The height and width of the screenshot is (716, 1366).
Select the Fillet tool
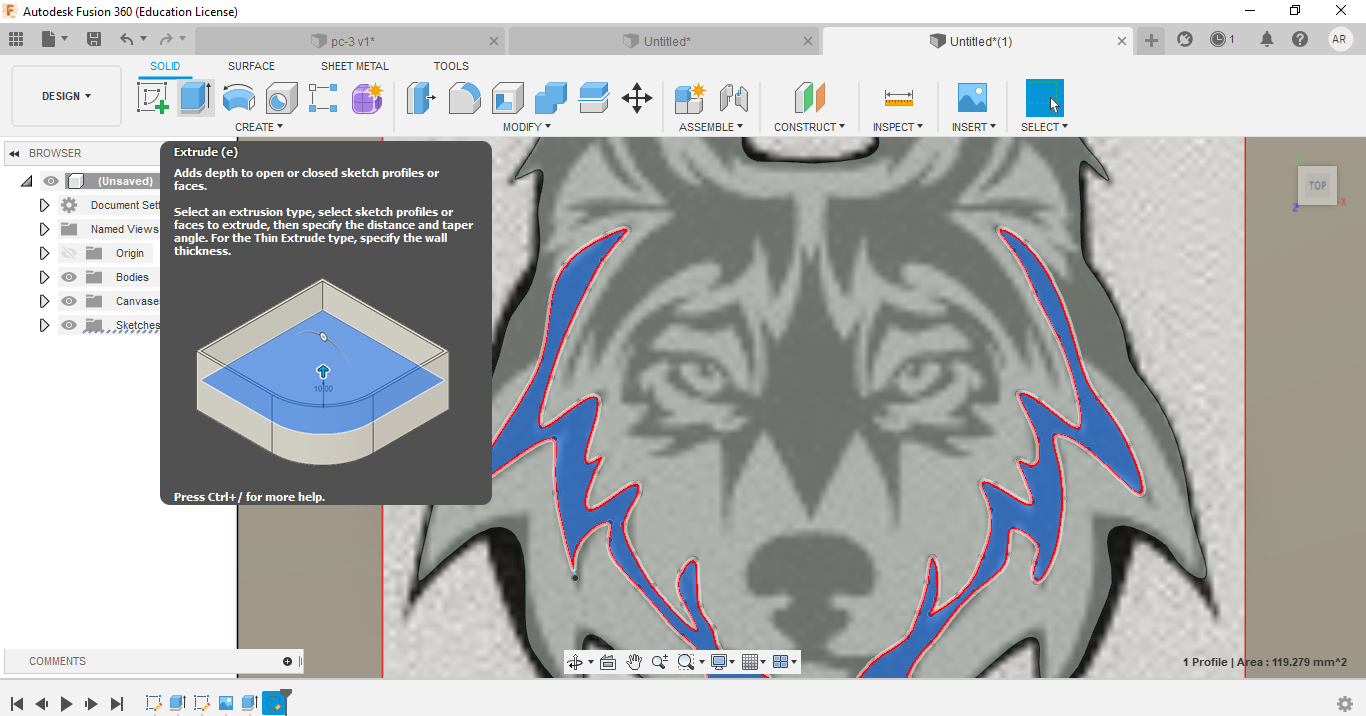coord(464,98)
